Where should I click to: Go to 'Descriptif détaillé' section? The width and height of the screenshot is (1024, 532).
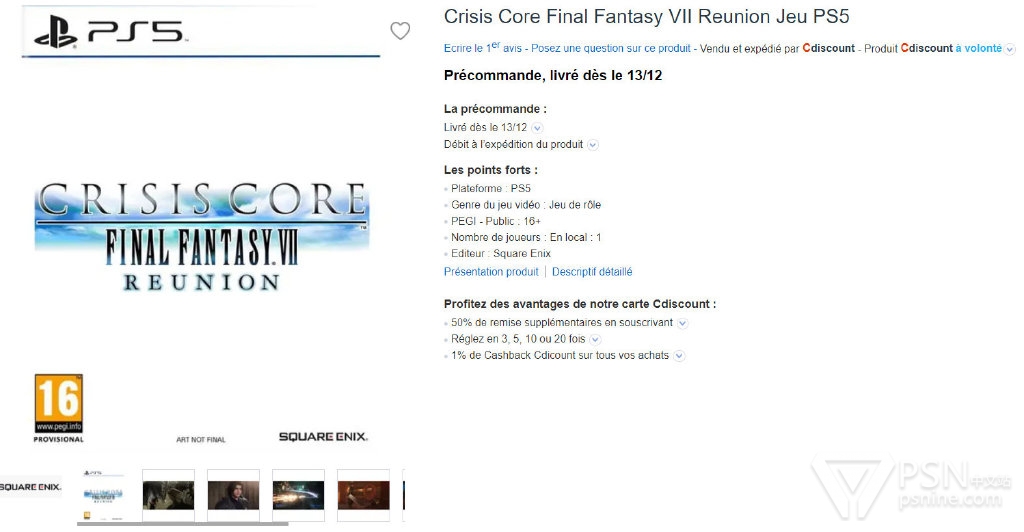[x=592, y=272]
